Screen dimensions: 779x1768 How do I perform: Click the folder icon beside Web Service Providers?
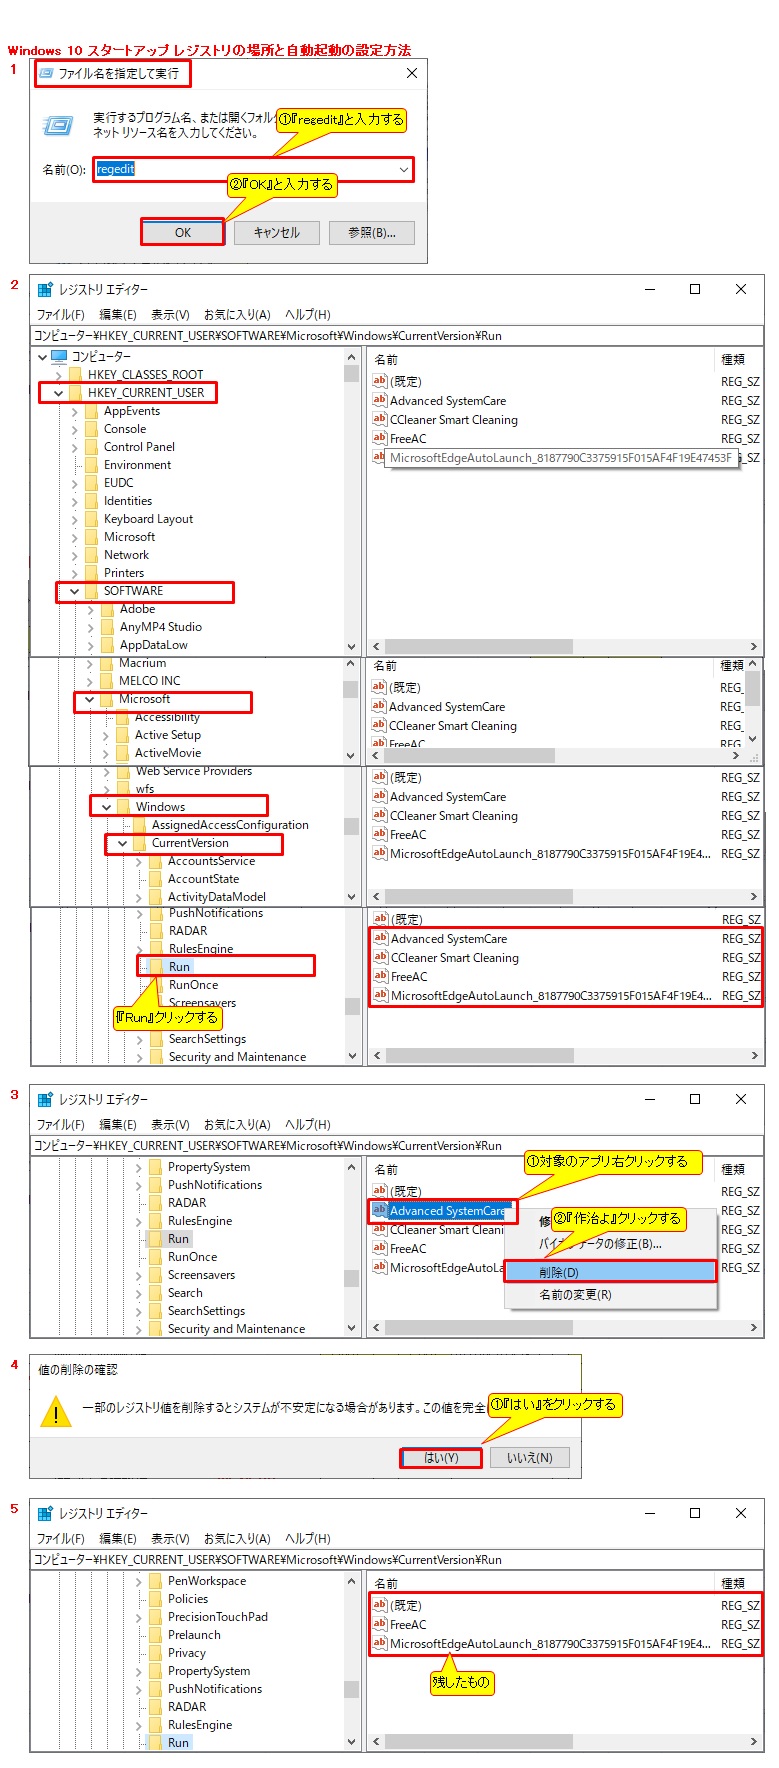point(123,771)
